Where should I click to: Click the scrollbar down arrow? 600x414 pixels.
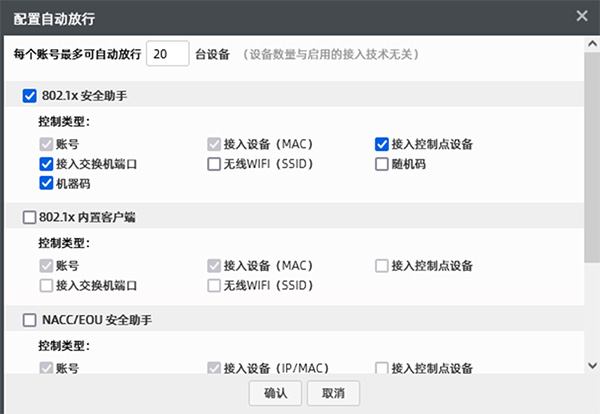pos(592,366)
